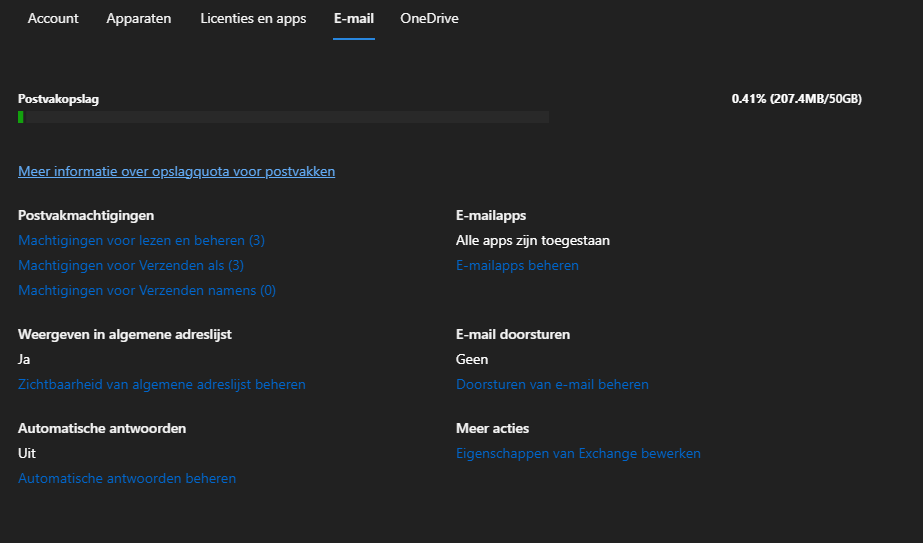Open Machtigingen voor lezen en beheren (3)

tap(141, 240)
